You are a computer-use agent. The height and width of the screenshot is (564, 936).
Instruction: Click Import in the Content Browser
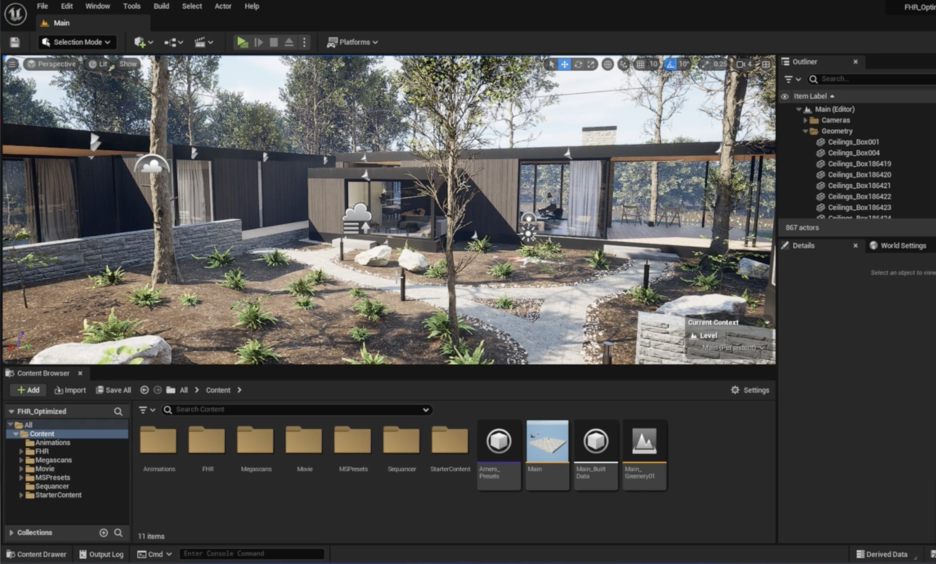coord(70,390)
